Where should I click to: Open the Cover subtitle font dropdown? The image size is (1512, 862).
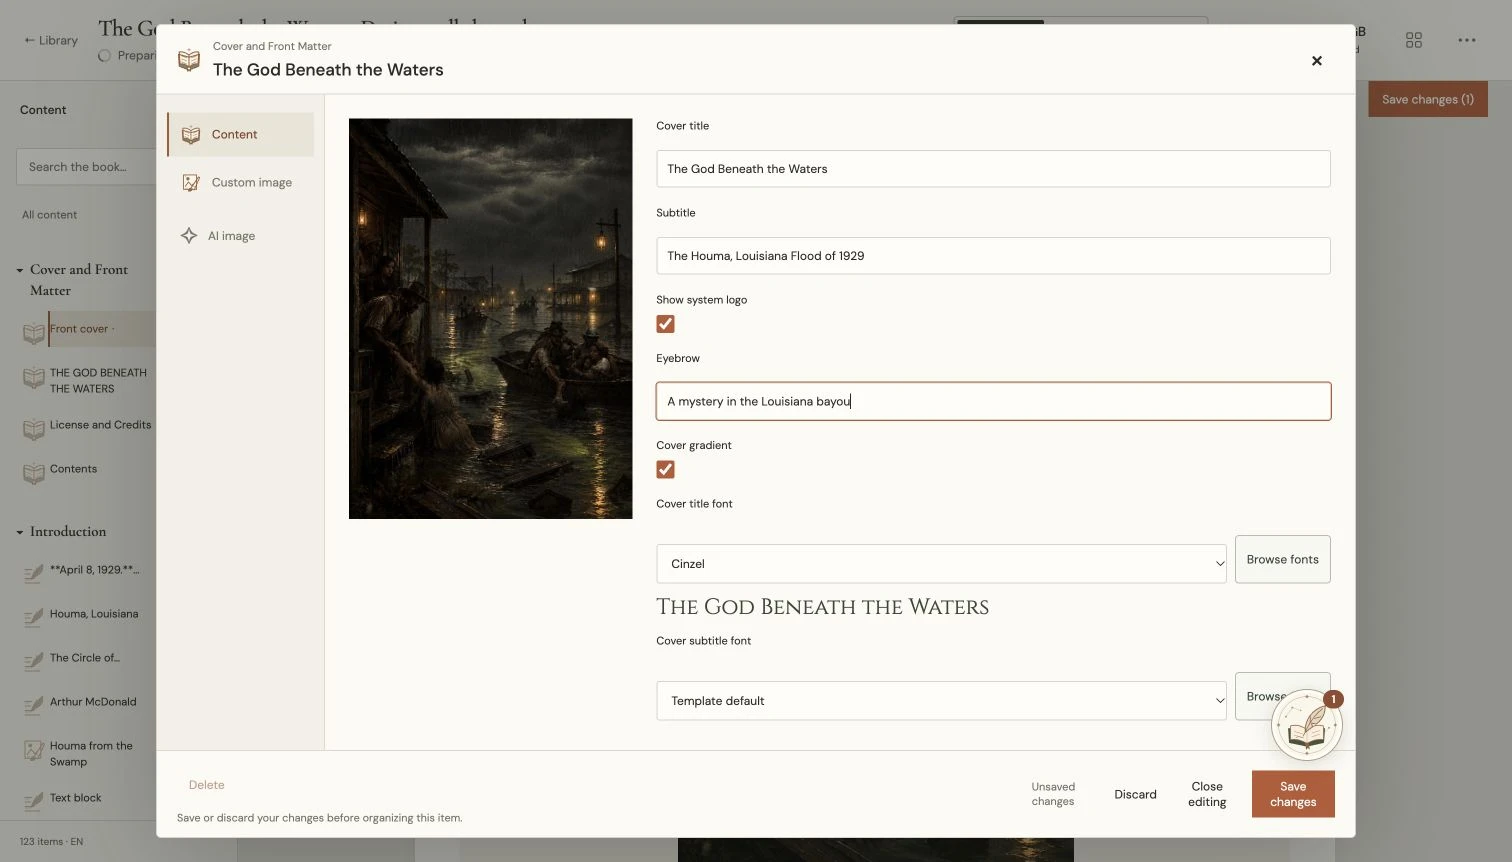pos(941,701)
